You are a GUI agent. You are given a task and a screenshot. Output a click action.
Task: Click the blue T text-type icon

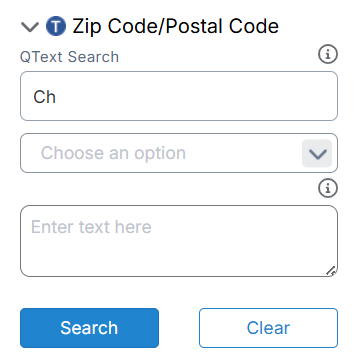(56, 26)
